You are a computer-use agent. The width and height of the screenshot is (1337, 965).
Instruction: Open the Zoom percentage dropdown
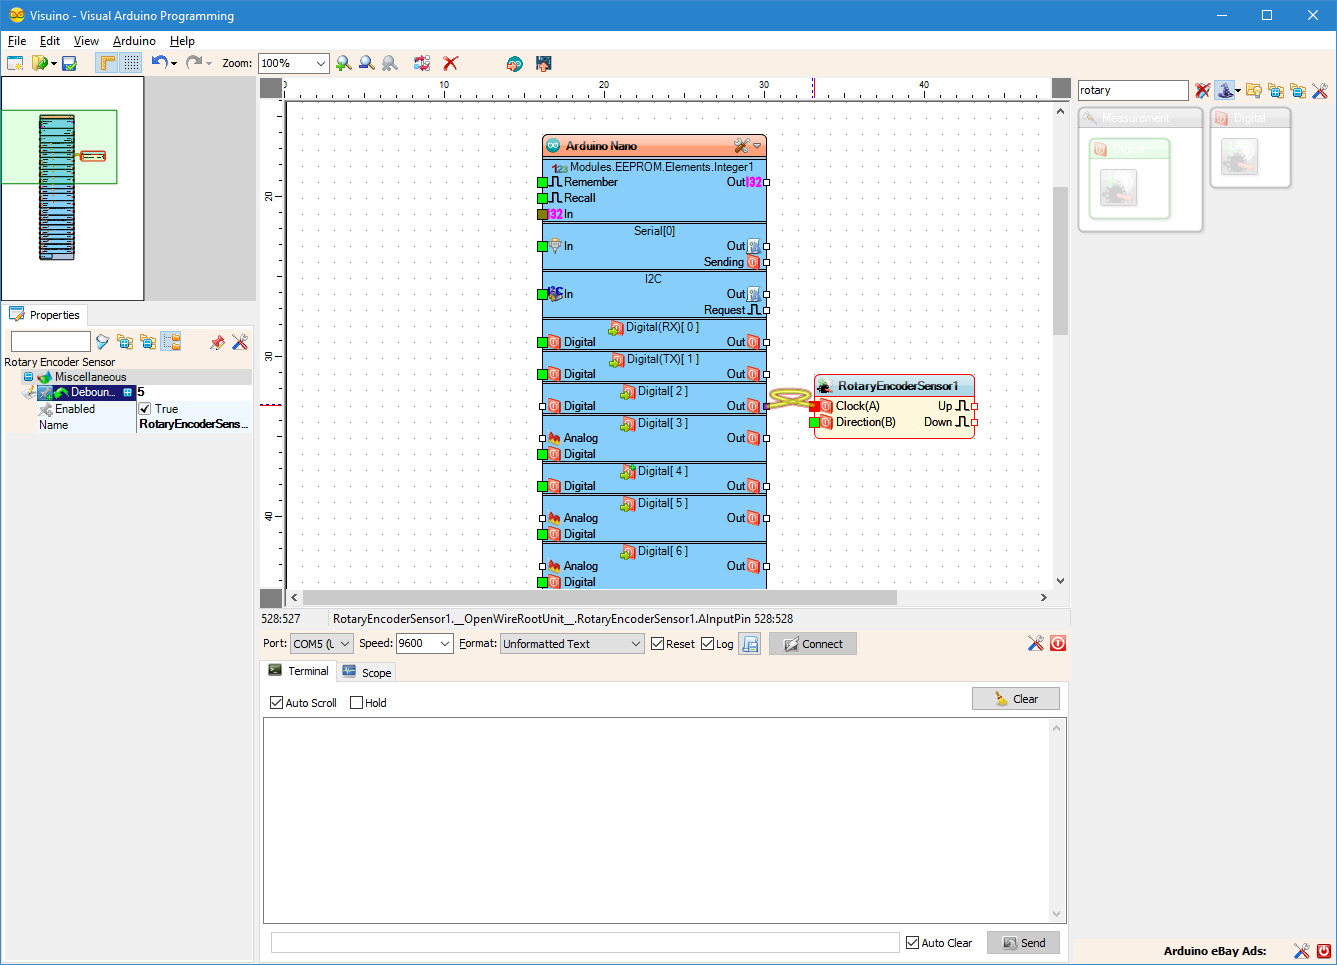pos(321,62)
